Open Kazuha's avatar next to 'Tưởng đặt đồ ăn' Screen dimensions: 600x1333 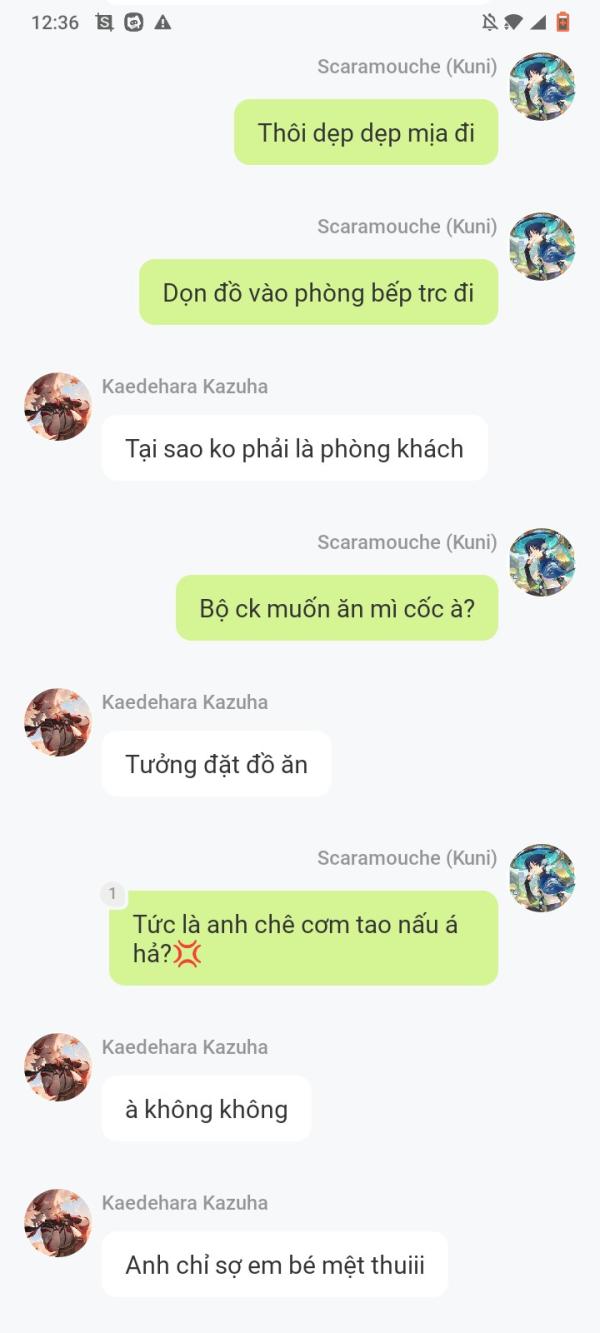click(x=58, y=722)
